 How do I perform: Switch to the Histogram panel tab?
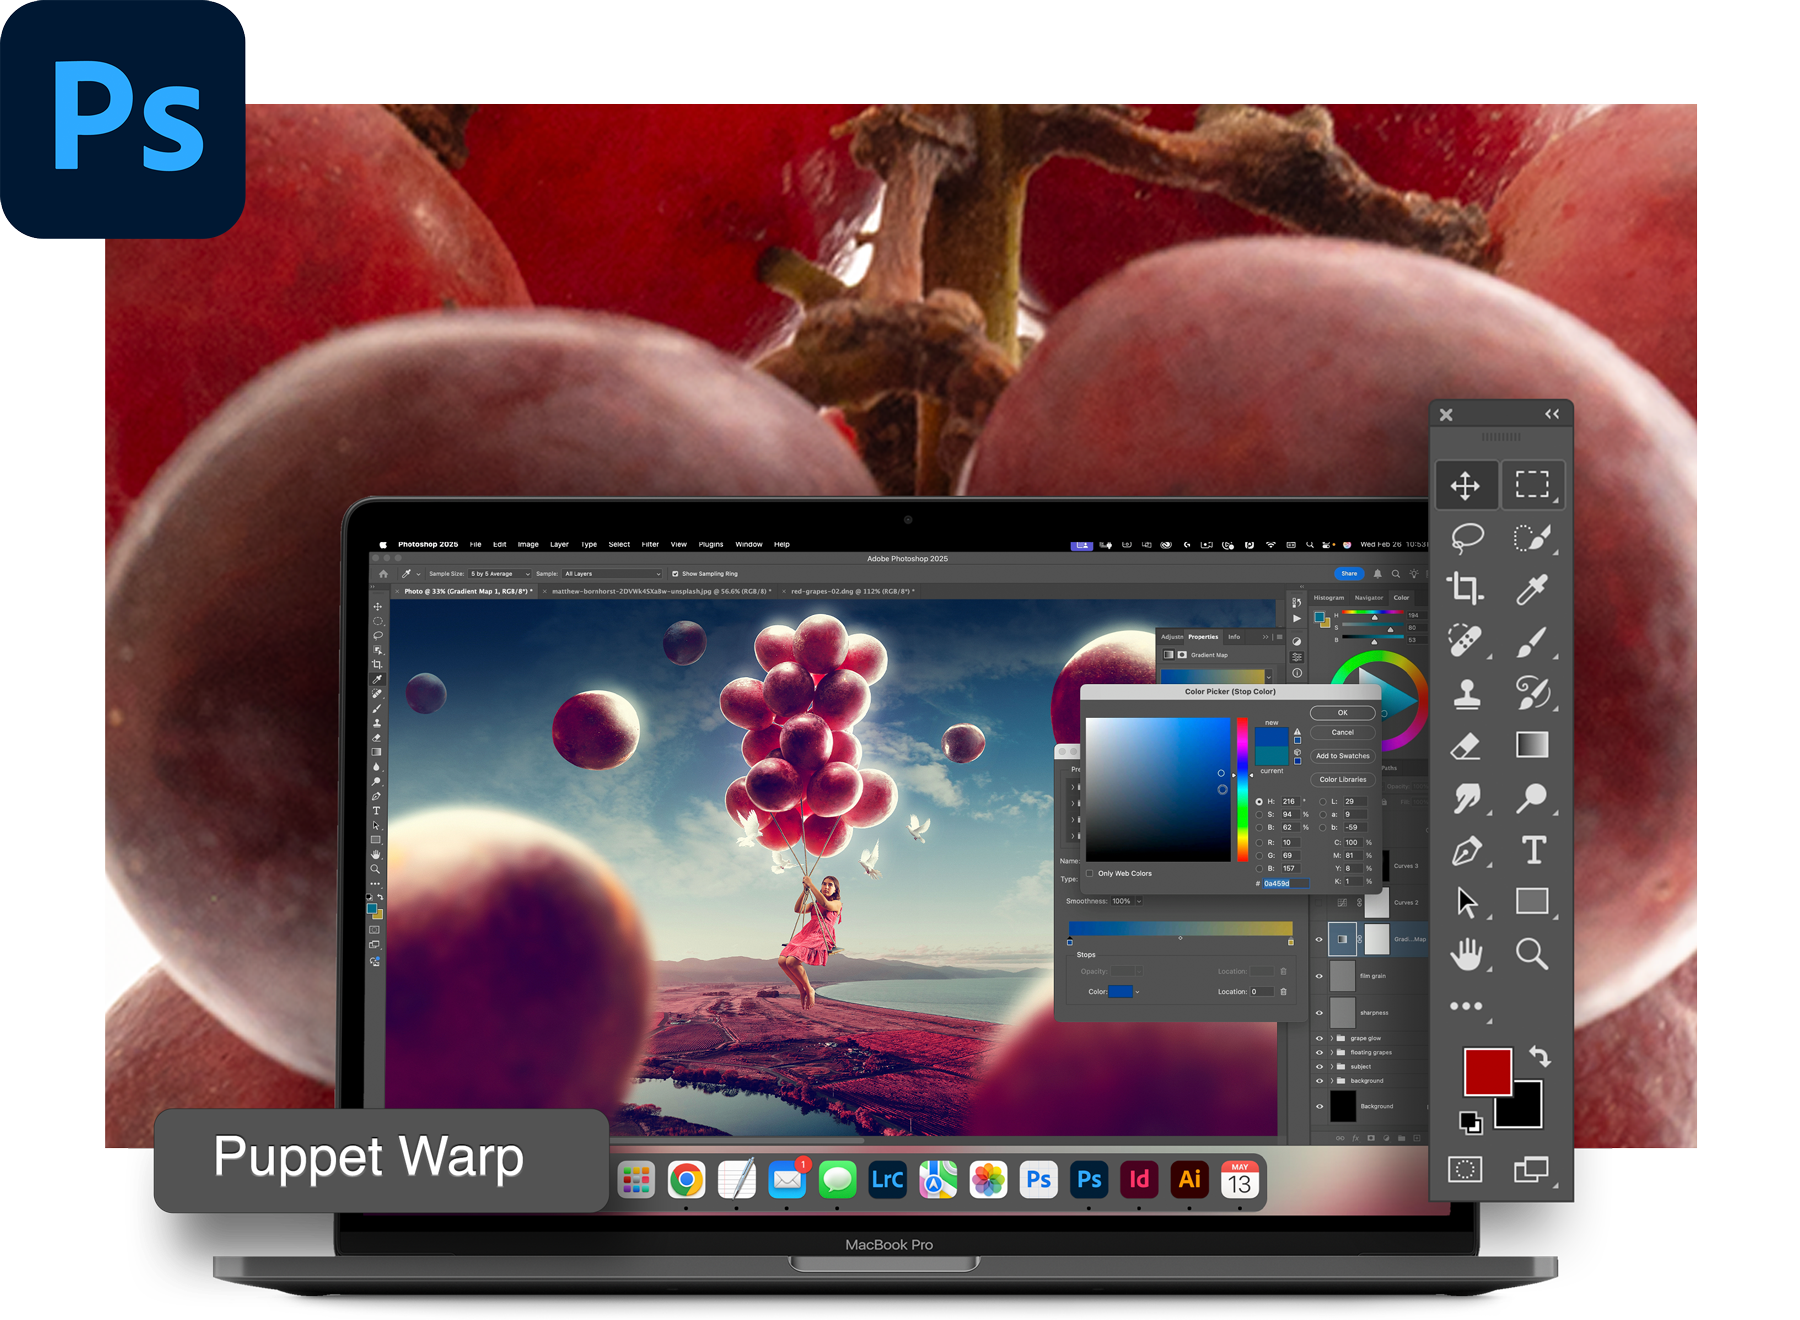click(x=1329, y=598)
